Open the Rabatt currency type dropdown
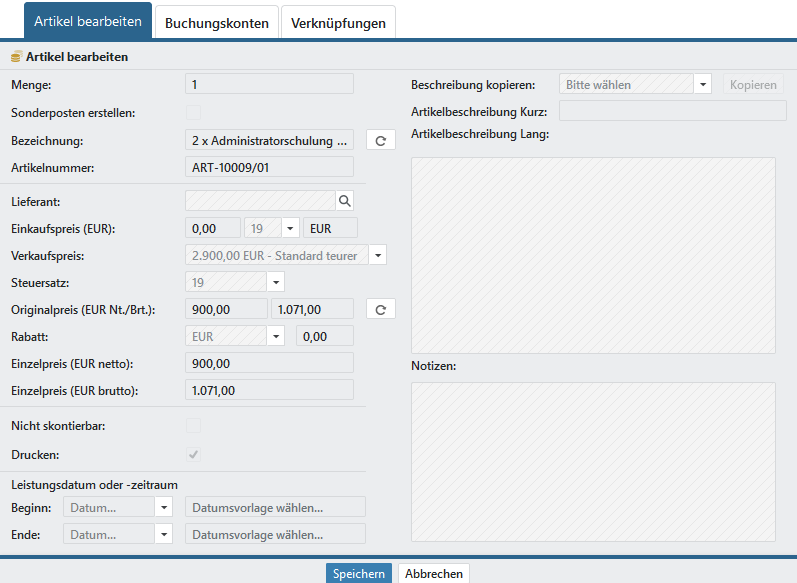This screenshot has width=797, height=583. (x=276, y=337)
